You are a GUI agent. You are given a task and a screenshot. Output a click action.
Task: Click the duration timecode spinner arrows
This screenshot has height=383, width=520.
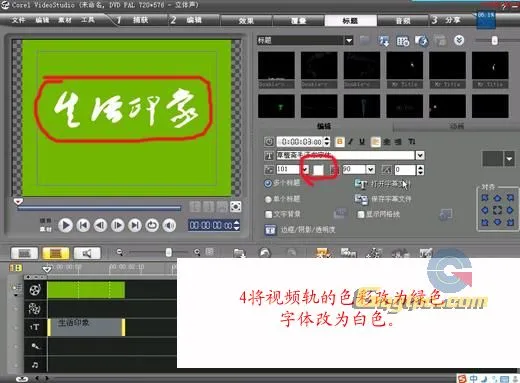pyautogui.click(x=327, y=142)
